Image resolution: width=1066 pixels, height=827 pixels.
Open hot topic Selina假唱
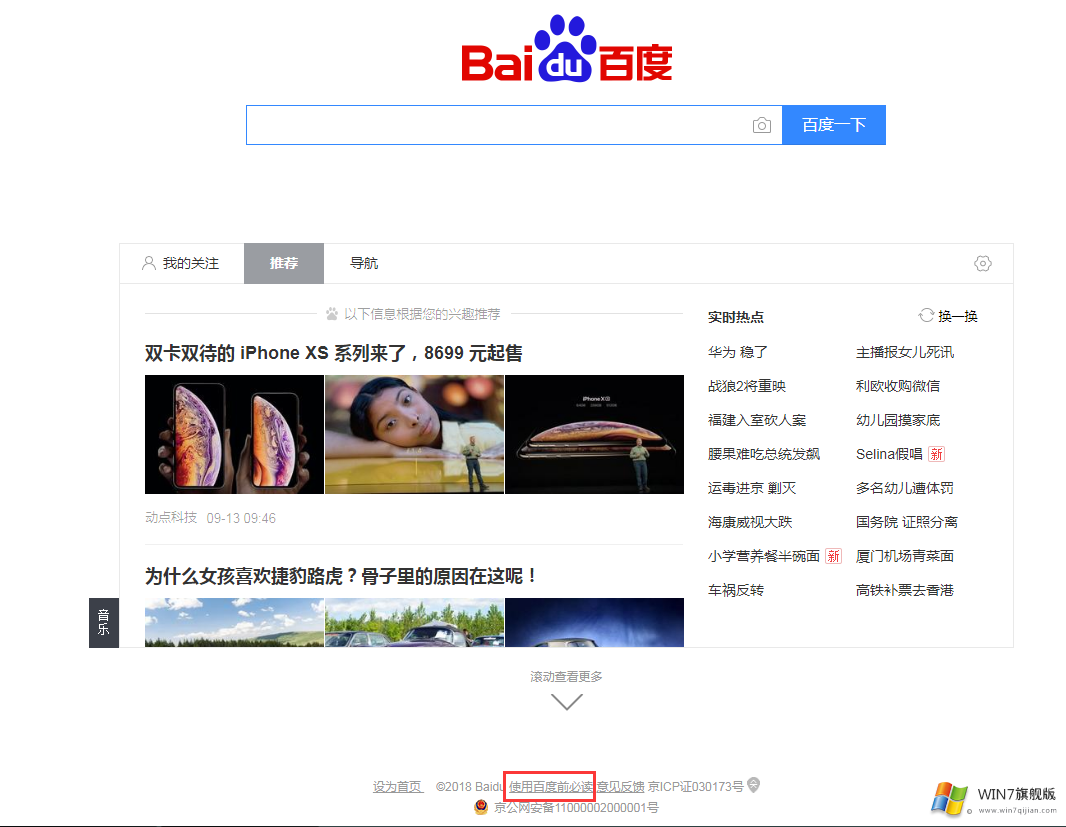(x=889, y=454)
